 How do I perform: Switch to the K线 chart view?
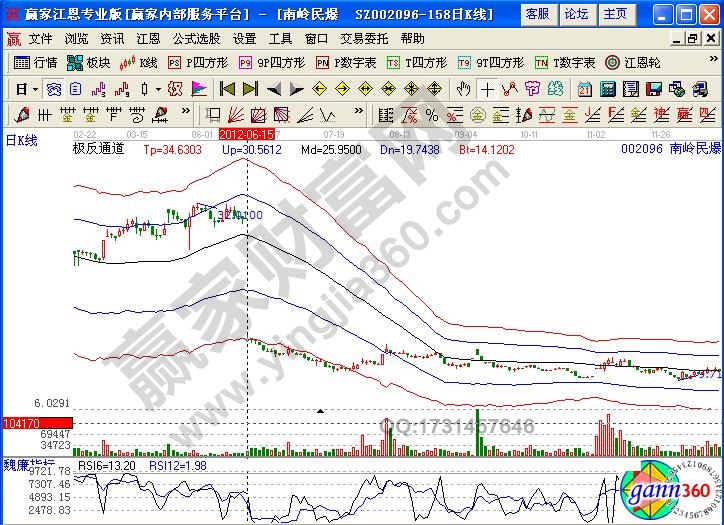tap(139, 62)
